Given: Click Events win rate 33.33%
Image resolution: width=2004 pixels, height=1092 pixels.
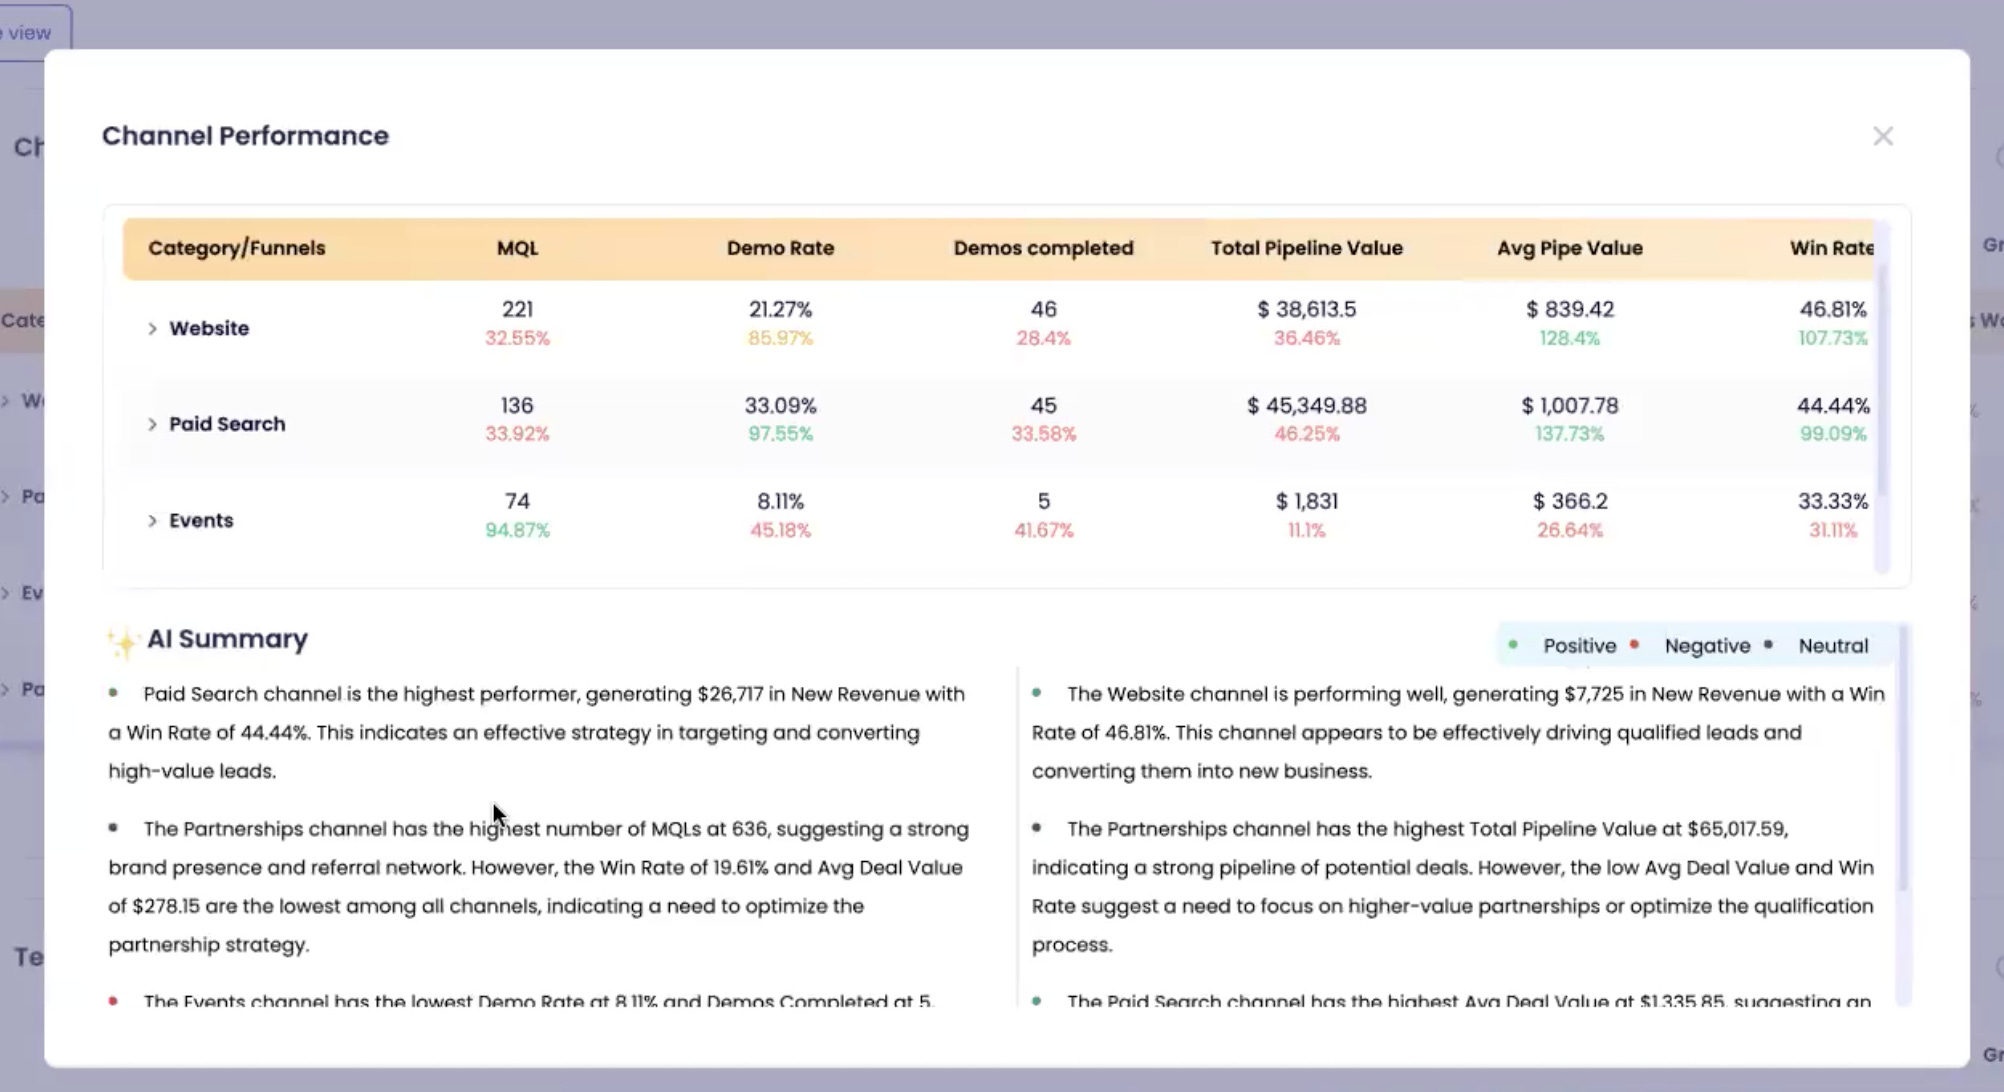Looking at the screenshot, I should (x=1832, y=501).
